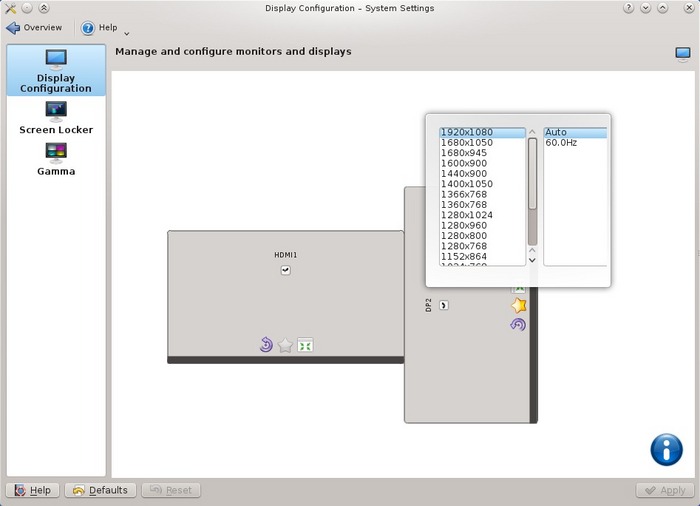Expand the arrow next to Help toolbar button
Screen dimensions: 700x506
126,33
